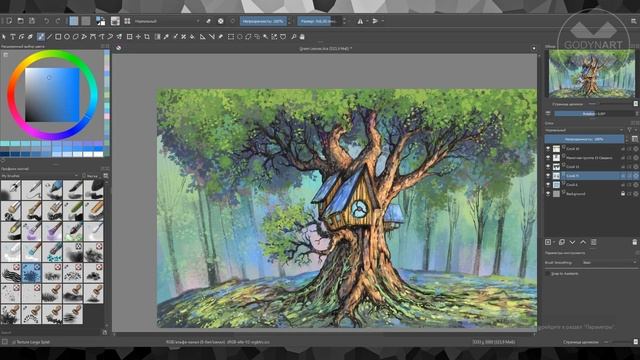This screenshot has height=360, width=640.
Task: Select the Gradient tool
Action: click(158, 37)
